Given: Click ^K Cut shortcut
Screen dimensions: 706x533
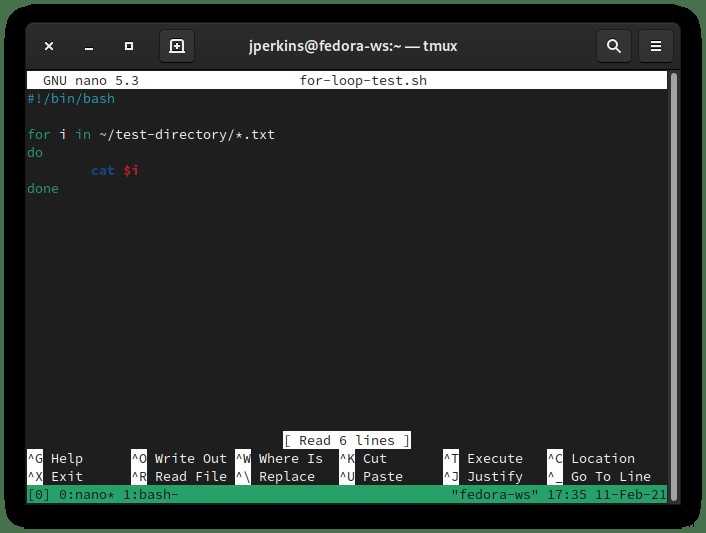Looking at the screenshot, I should pos(363,458).
